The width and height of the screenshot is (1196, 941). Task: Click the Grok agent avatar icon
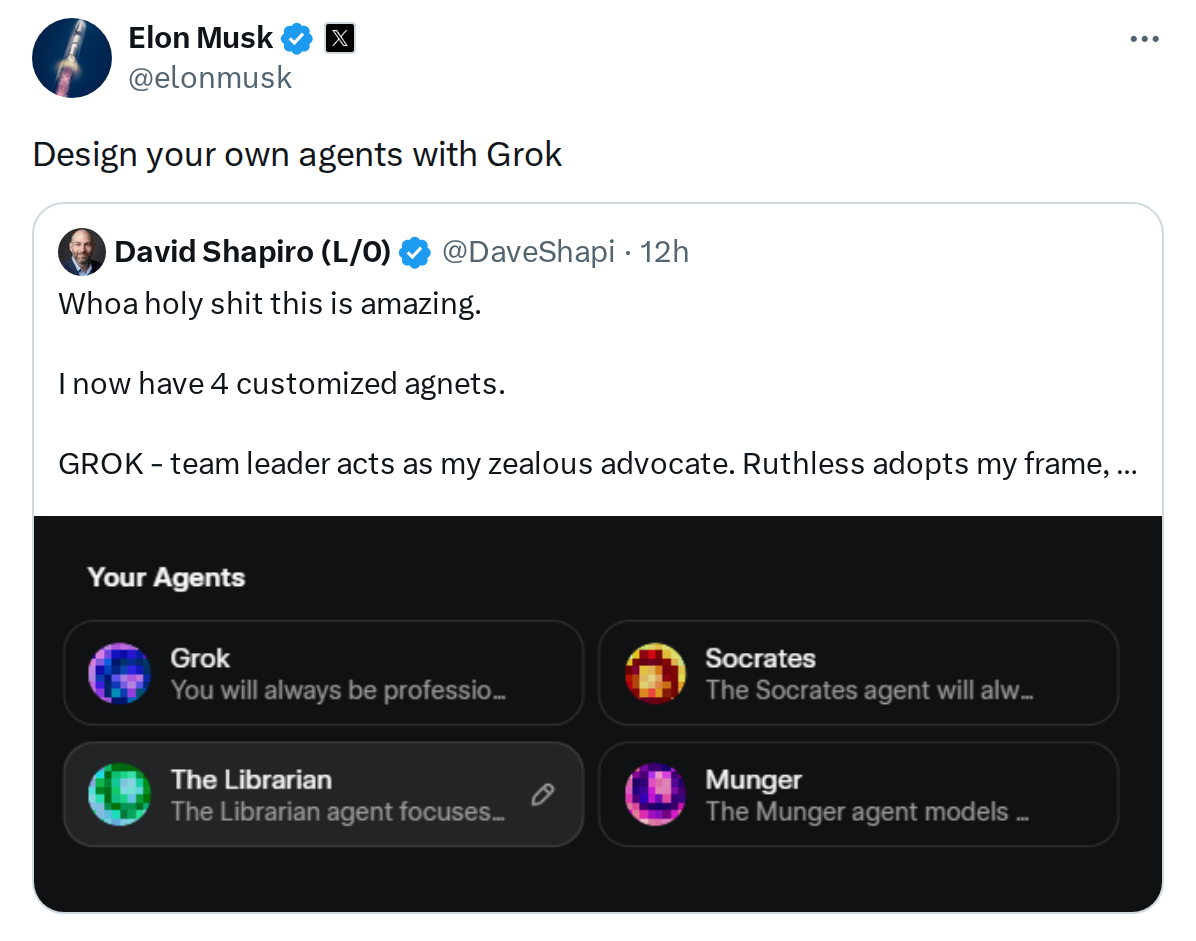click(119, 673)
